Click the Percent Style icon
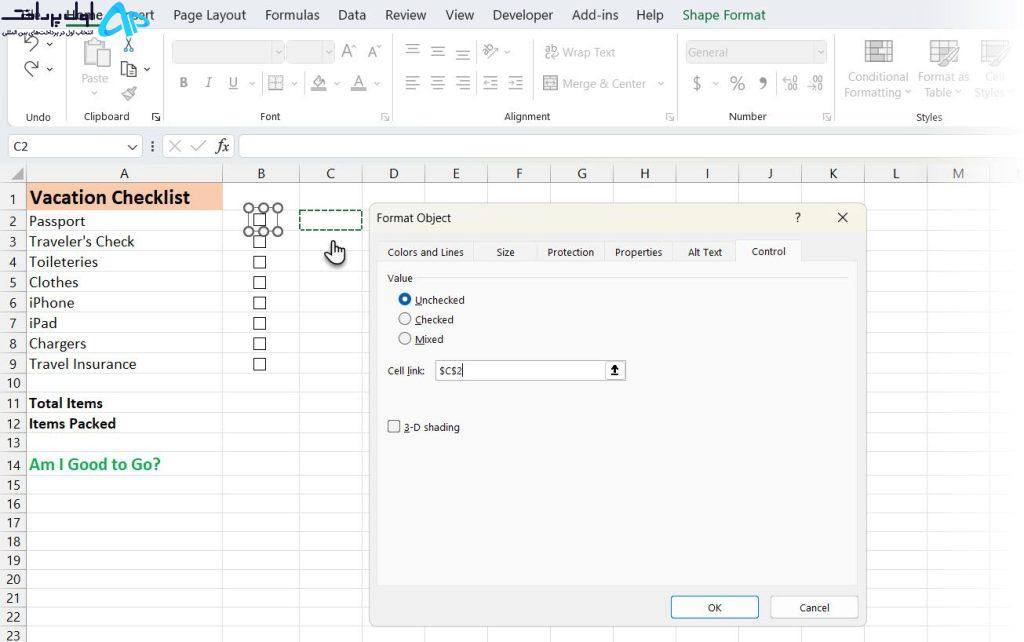This screenshot has height=642, width=1024. 737,84
